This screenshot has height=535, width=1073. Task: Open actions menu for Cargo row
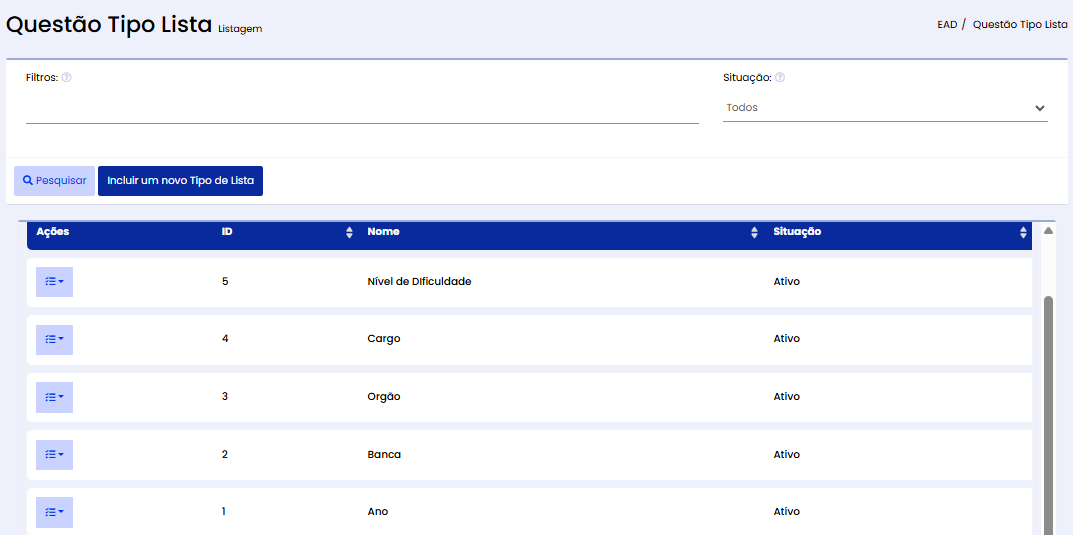[x=54, y=339]
